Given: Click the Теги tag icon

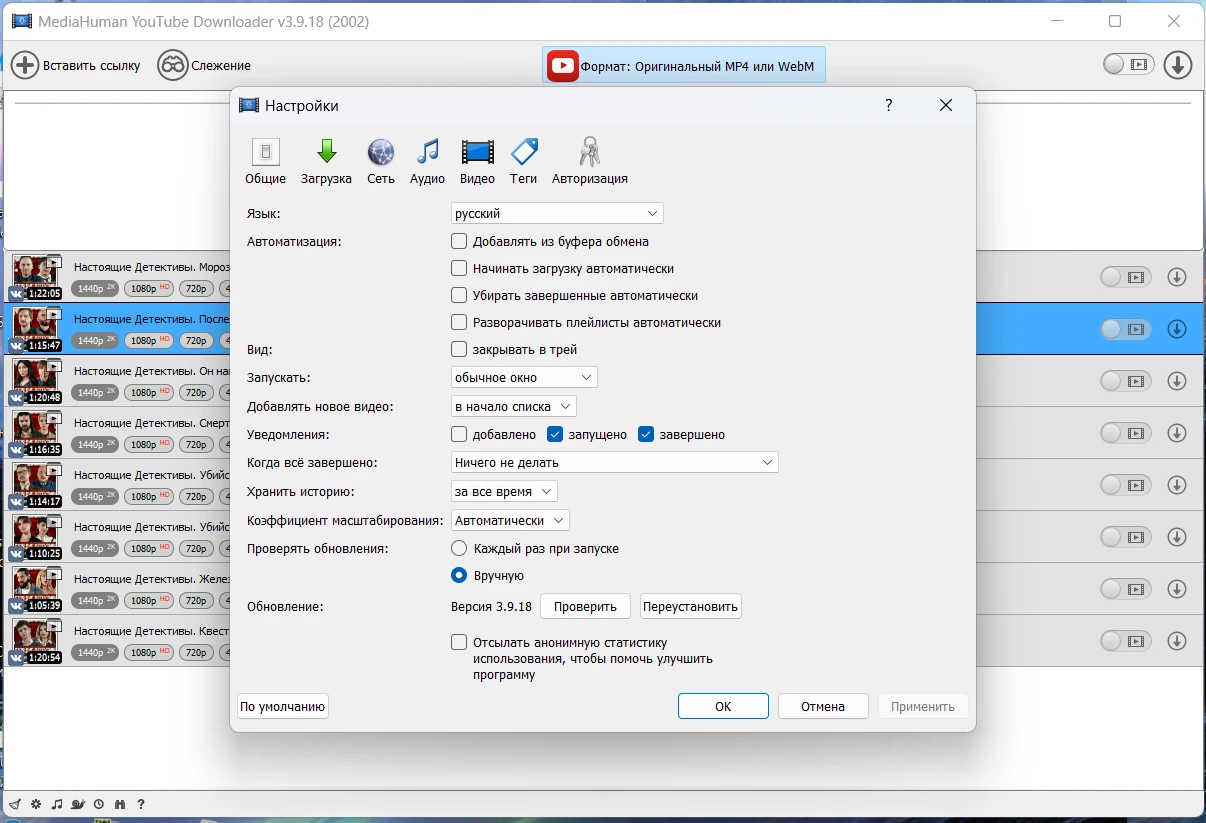Looking at the screenshot, I should [524, 162].
